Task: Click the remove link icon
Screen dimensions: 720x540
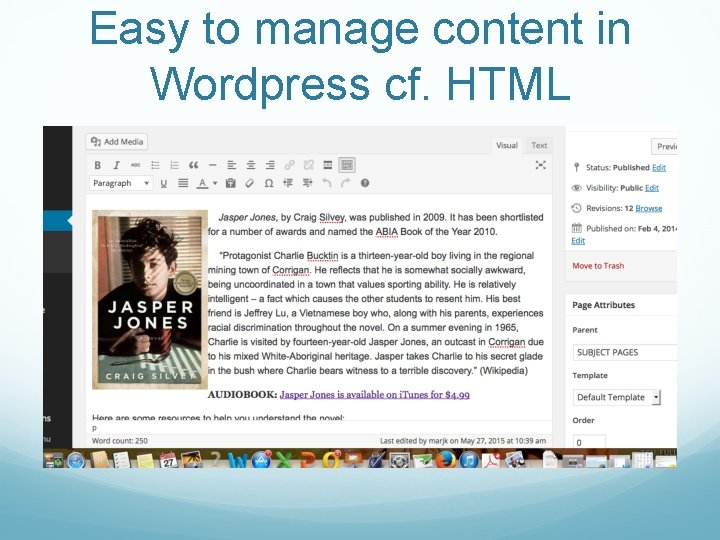Action: (309, 165)
